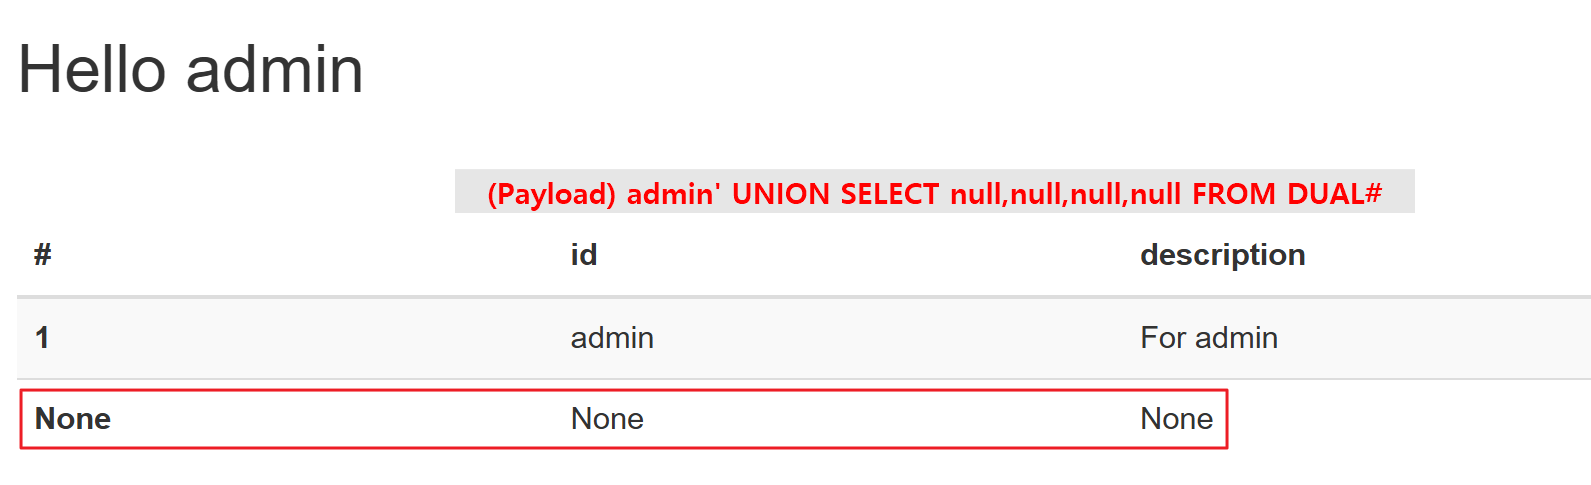Click the "#" column header

42,255
